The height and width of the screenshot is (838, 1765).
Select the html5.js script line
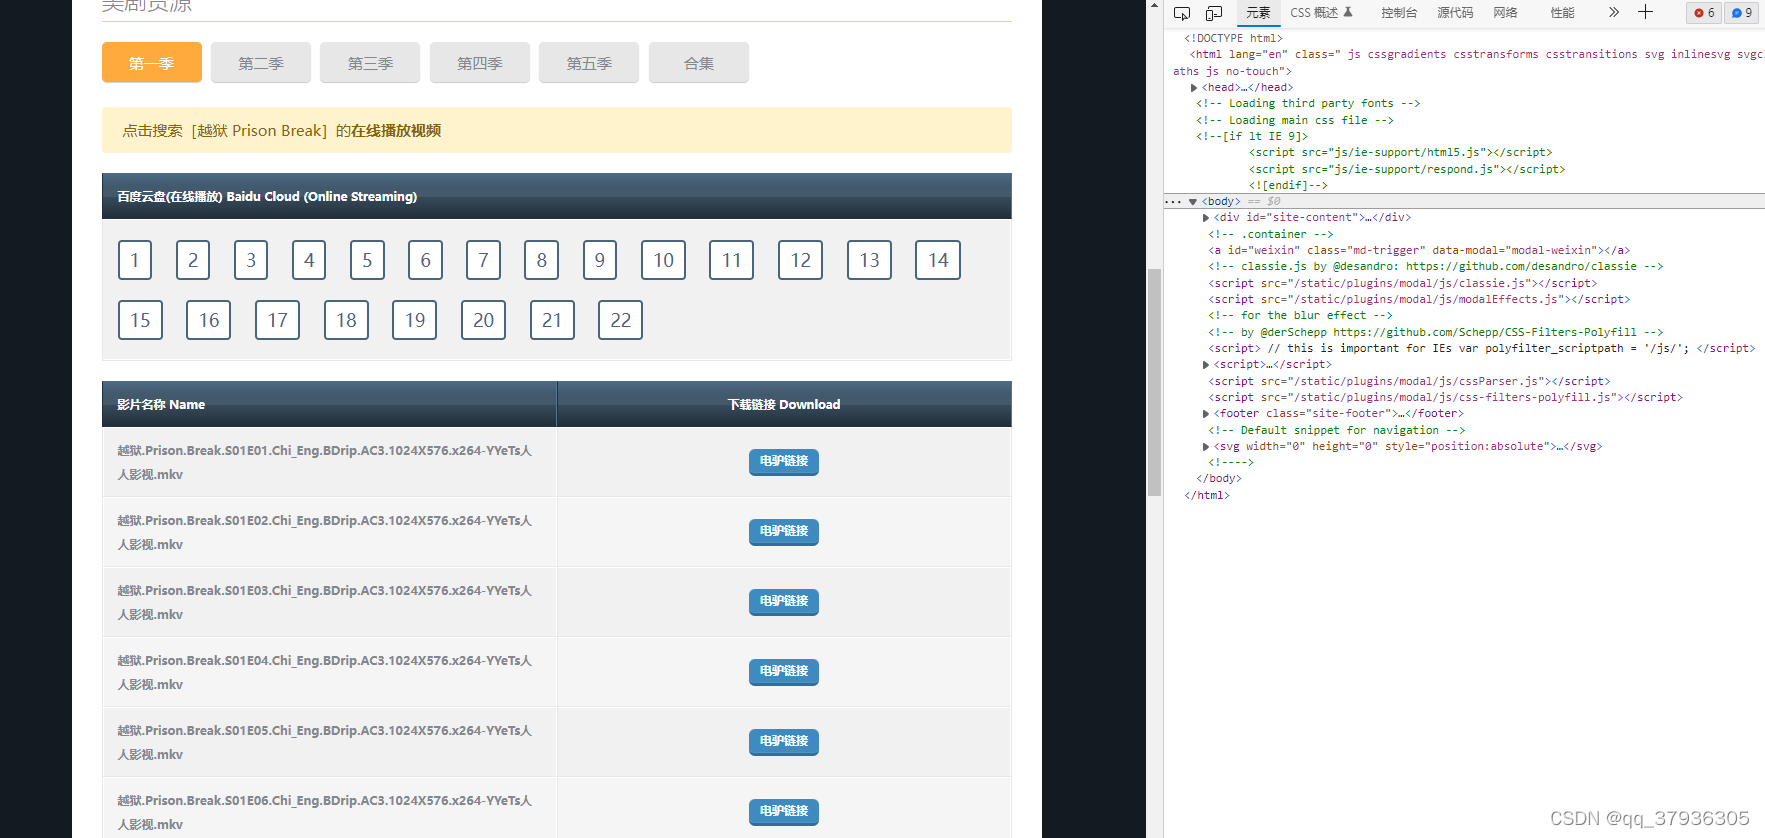[1400, 153]
